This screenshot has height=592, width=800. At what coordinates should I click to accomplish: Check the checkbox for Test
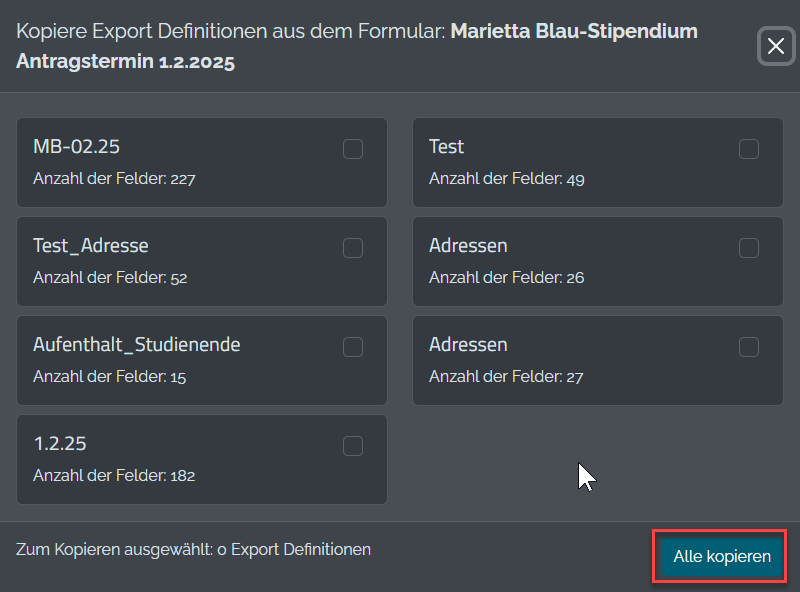(749, 148)
